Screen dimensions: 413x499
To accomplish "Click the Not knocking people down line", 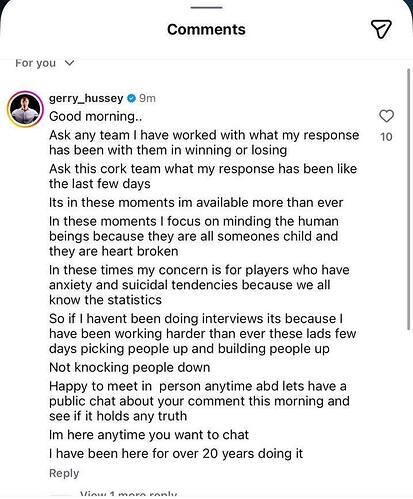I will [x=130, y=367].
